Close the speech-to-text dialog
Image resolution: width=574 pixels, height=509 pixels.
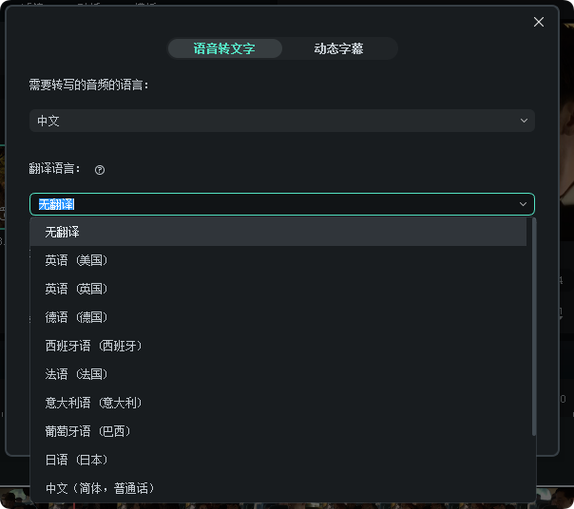point(538,22)
